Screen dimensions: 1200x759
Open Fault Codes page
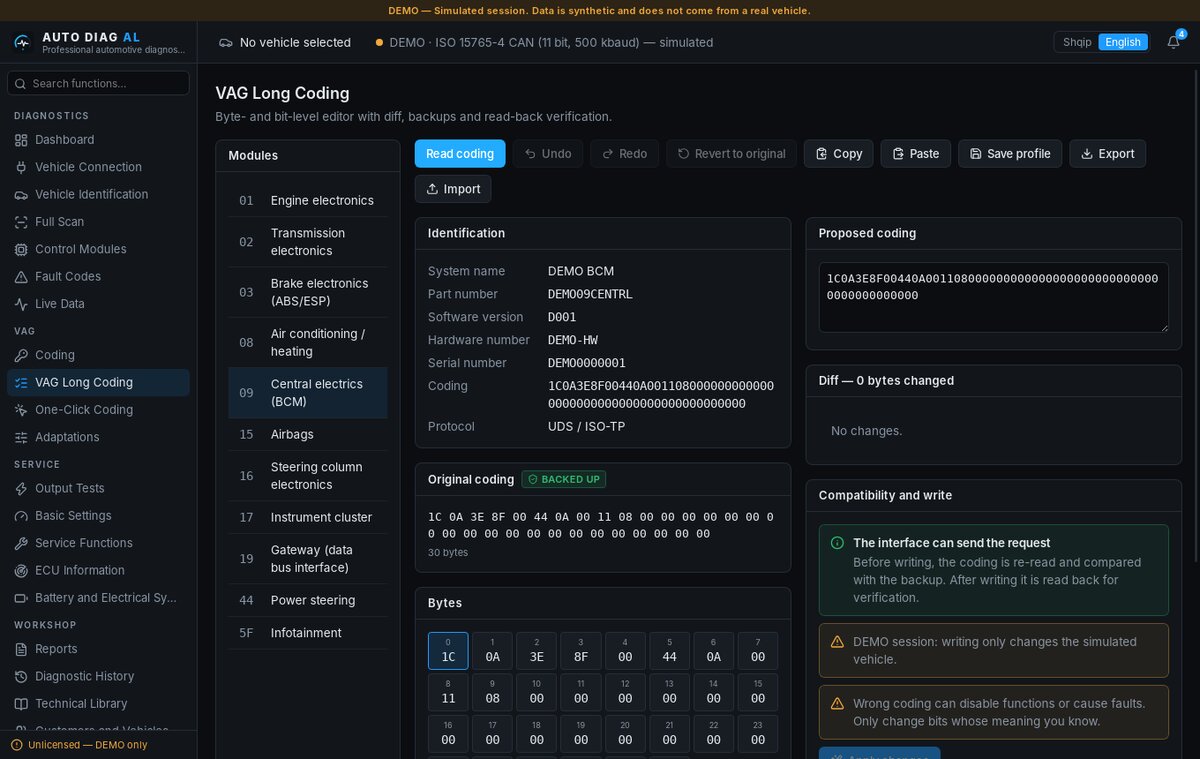pyautogui.click(x=98, y=276)
